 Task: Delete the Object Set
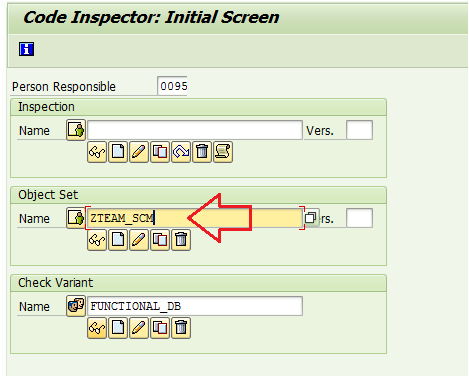coord(181,240)
